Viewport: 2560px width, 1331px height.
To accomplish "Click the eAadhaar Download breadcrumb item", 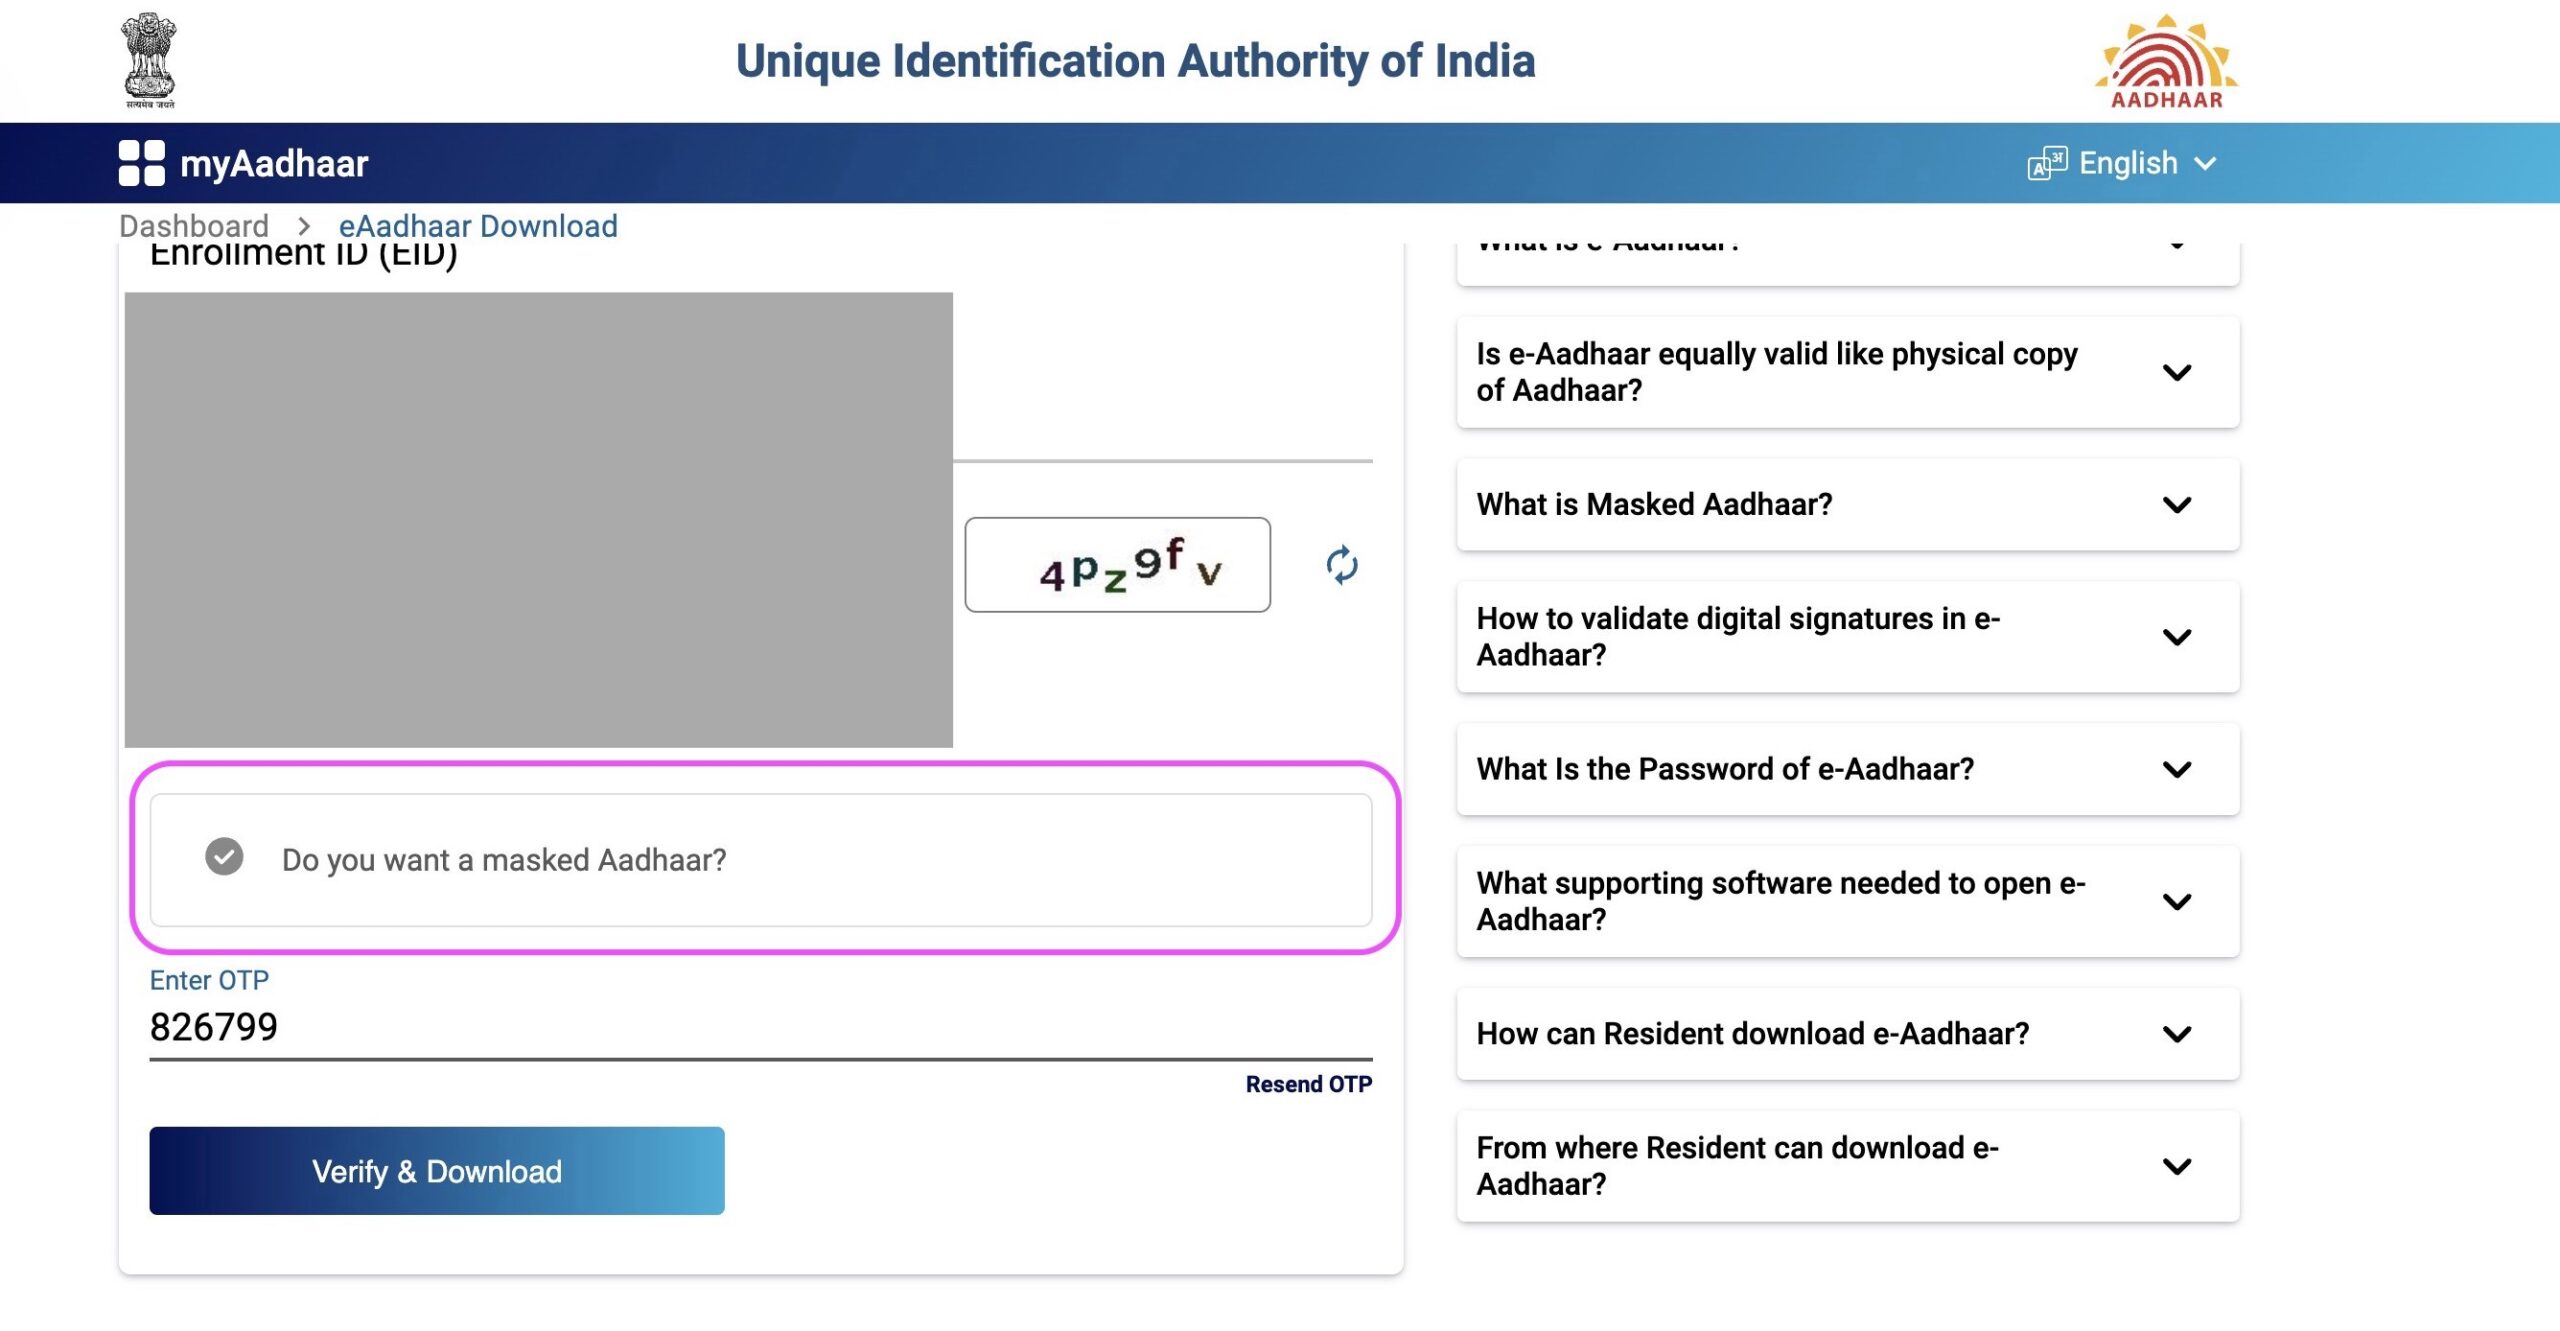I will click(x=477, y=225).
